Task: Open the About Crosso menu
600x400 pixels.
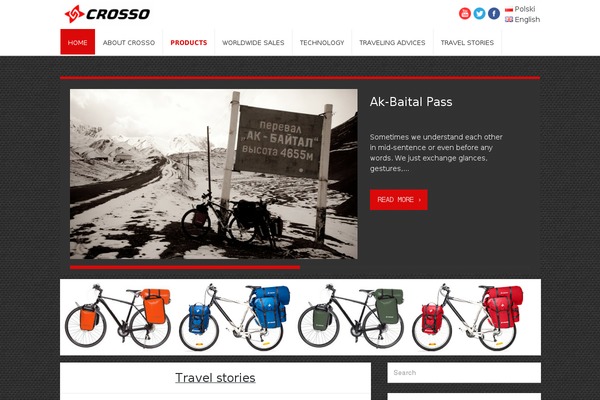Action: (x=129, y=42)
